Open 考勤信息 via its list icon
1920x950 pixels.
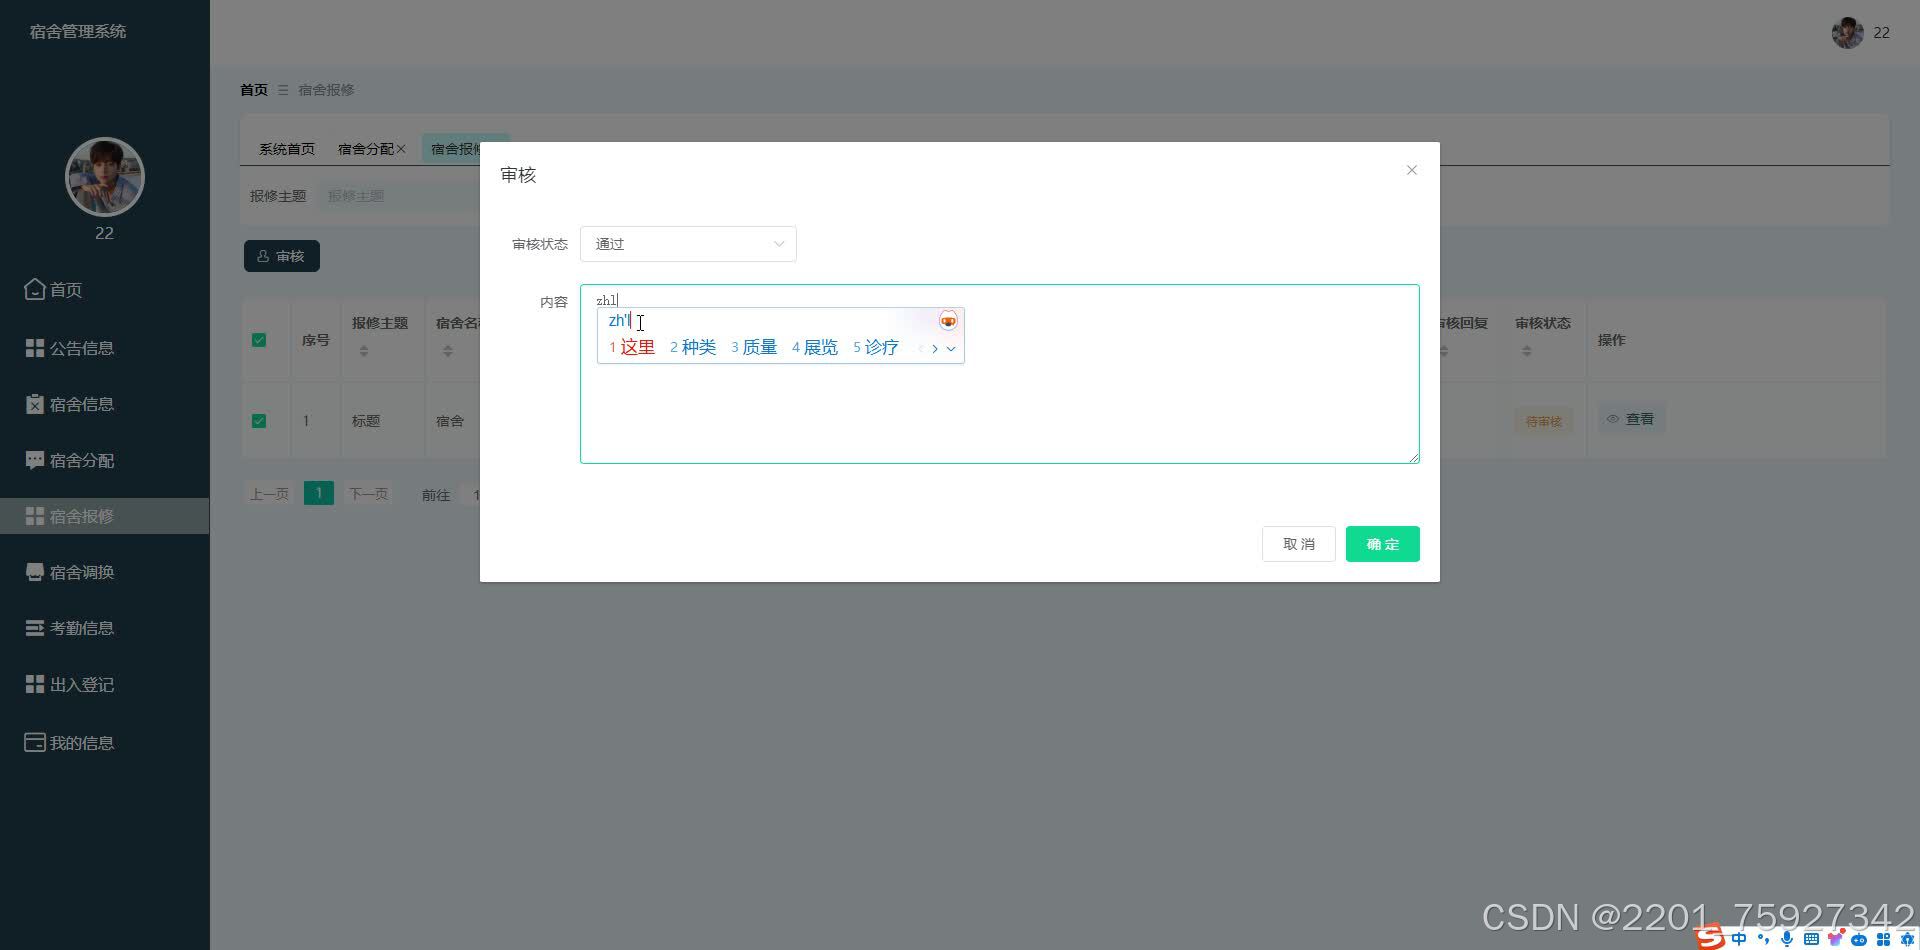35,628
